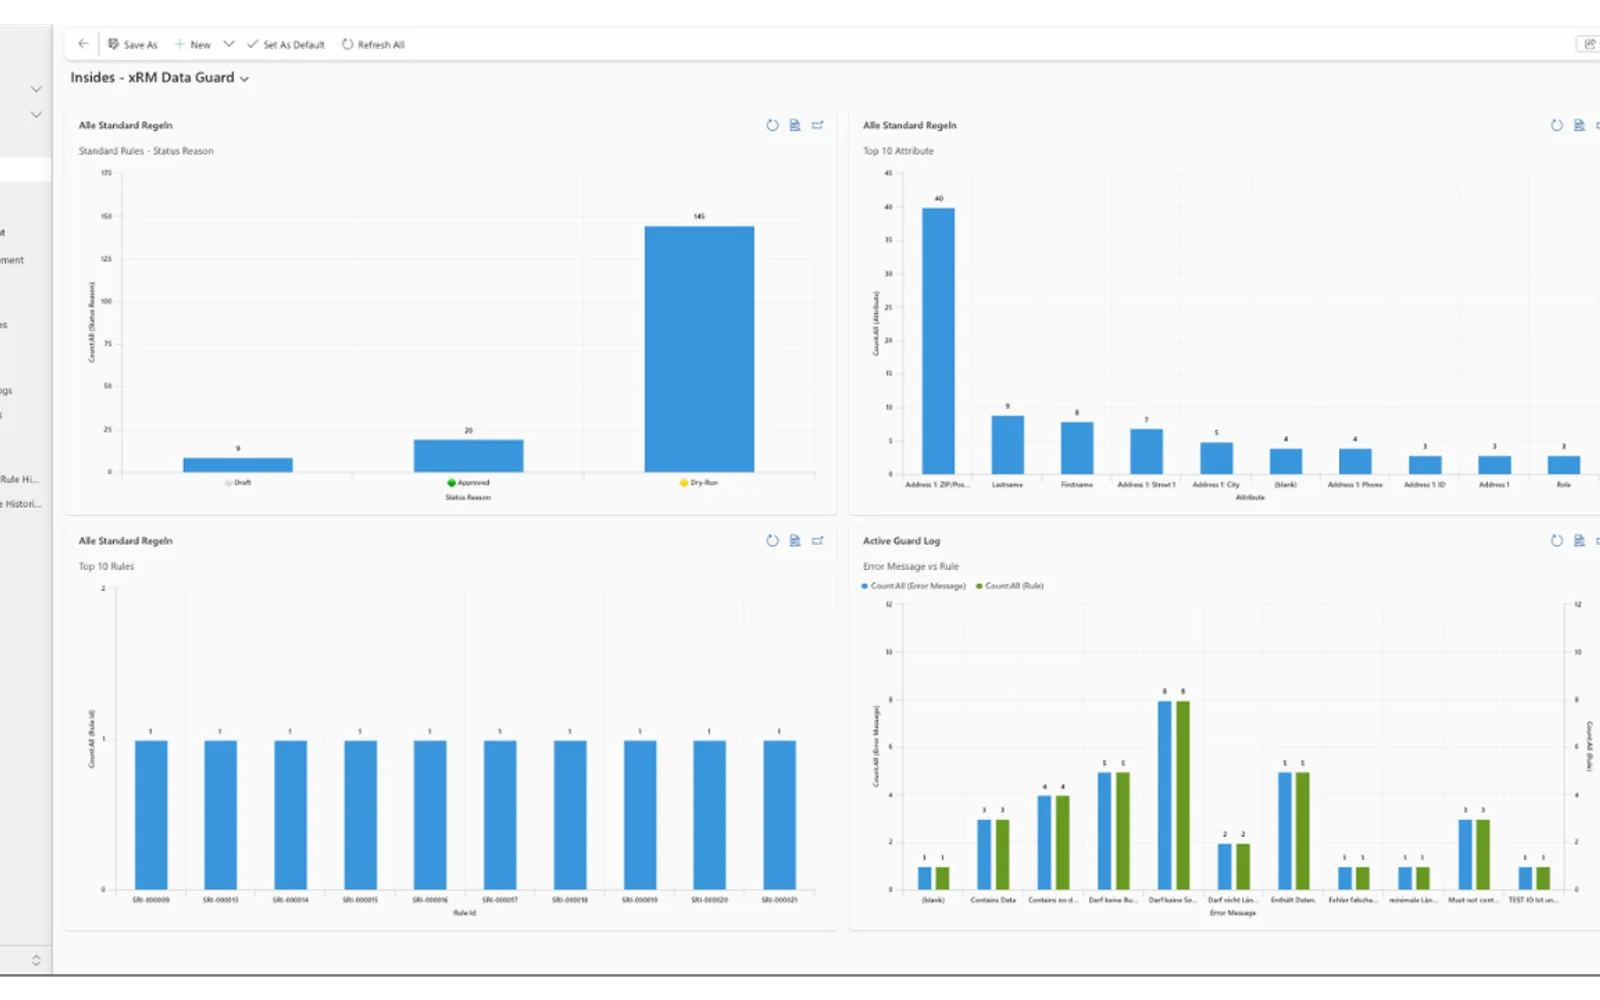The width and height of the screenshot is (1600, 1000).
Task: Click the Active Guard Log chart title
Action: point(901,540)
